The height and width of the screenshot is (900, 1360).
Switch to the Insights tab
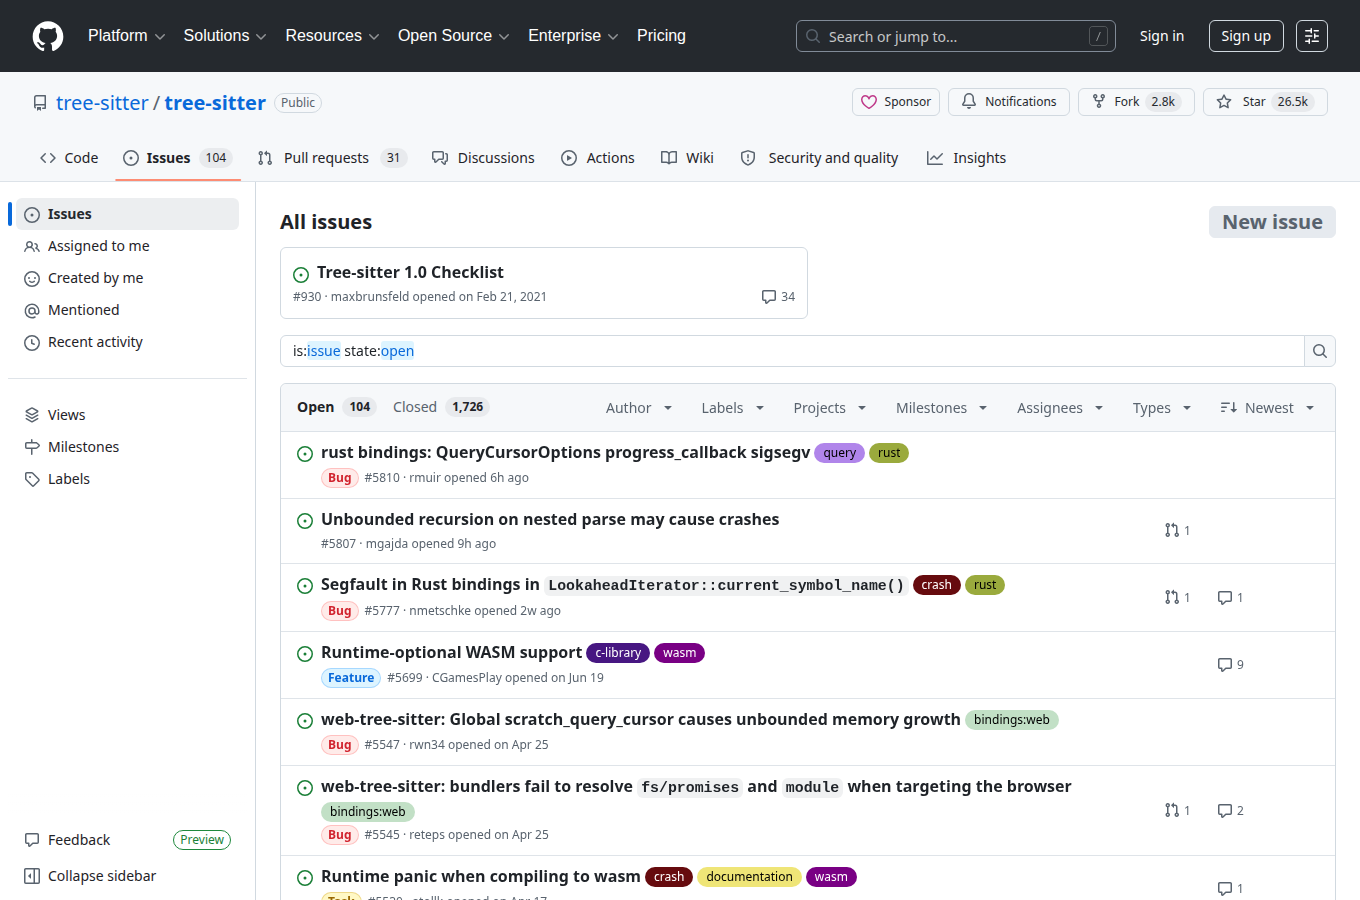click(x=966, y=158)
